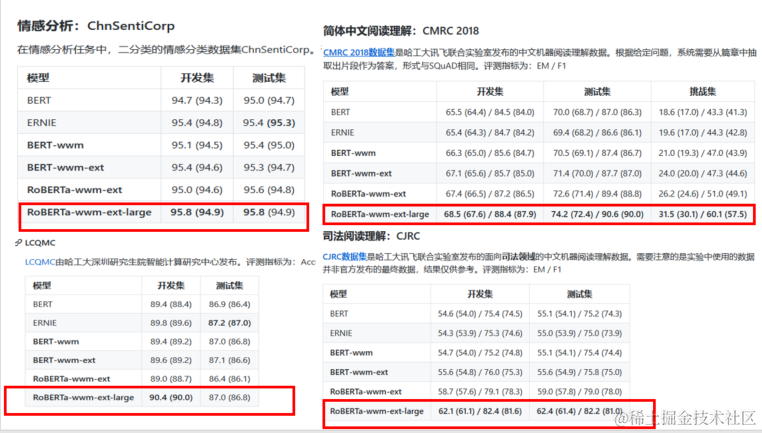Click BERT-wwm-ext in the ChnSentiCorp table
This screenshot has height=433, width=762.
tap(65, 167)
